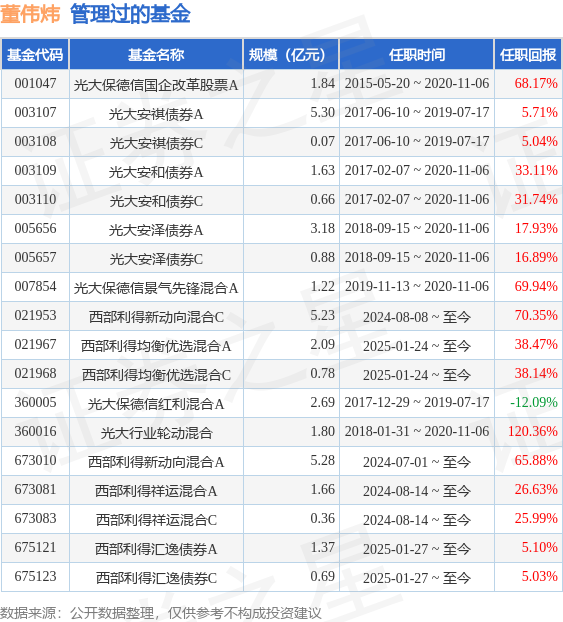Select fund code 673083
Viewport: 563px width, 622px height.
35,518
